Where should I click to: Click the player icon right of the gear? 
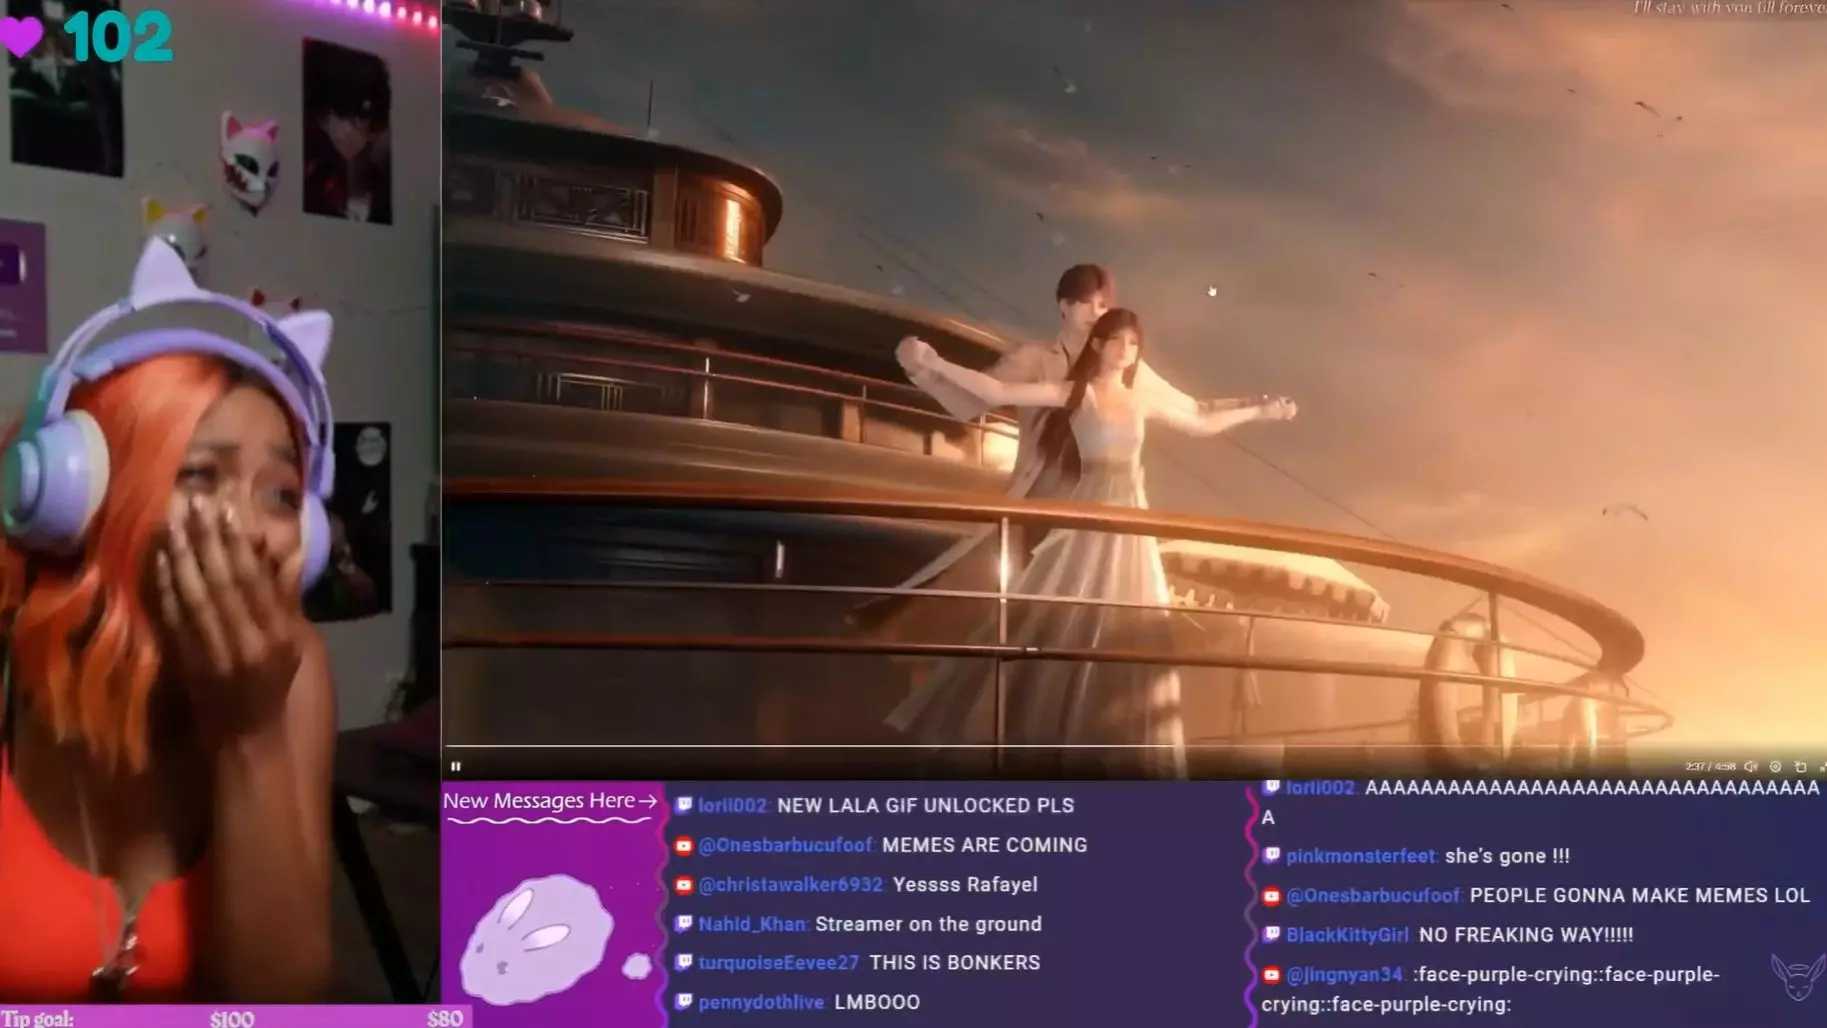point(1801,767)
